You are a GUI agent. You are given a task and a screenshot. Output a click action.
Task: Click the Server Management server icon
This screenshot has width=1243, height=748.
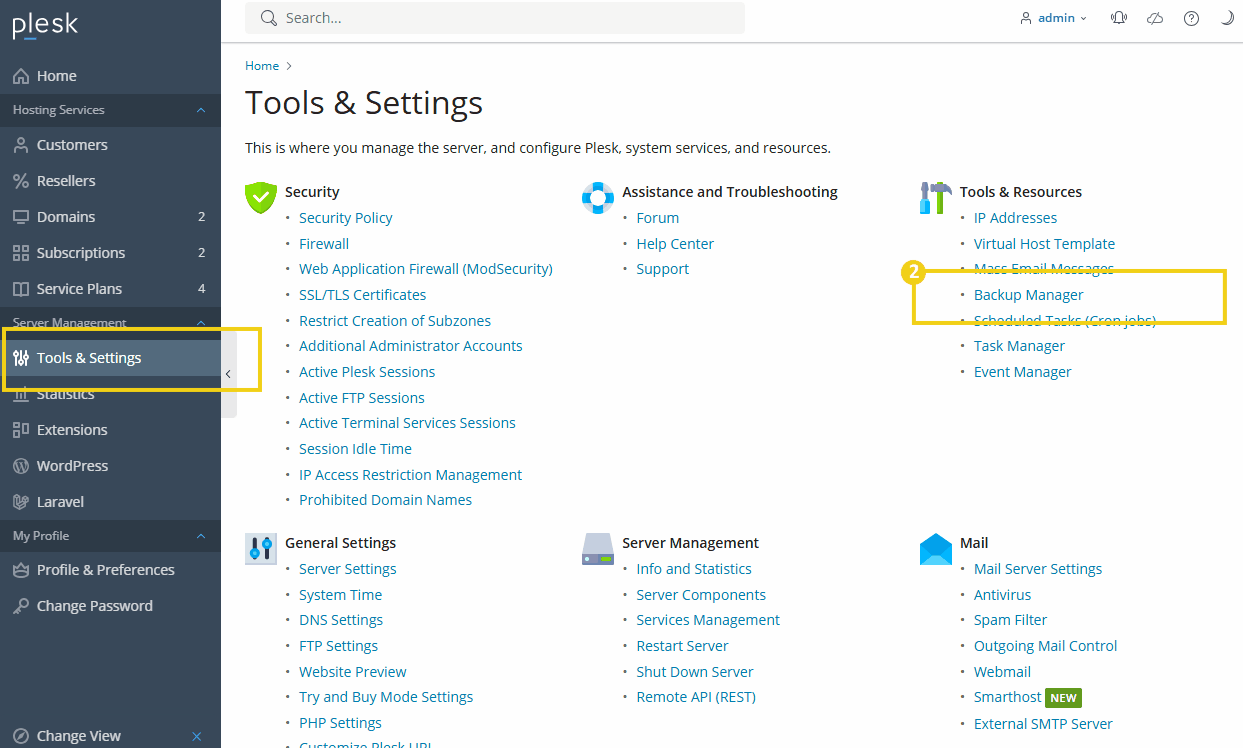coord(598,548)
